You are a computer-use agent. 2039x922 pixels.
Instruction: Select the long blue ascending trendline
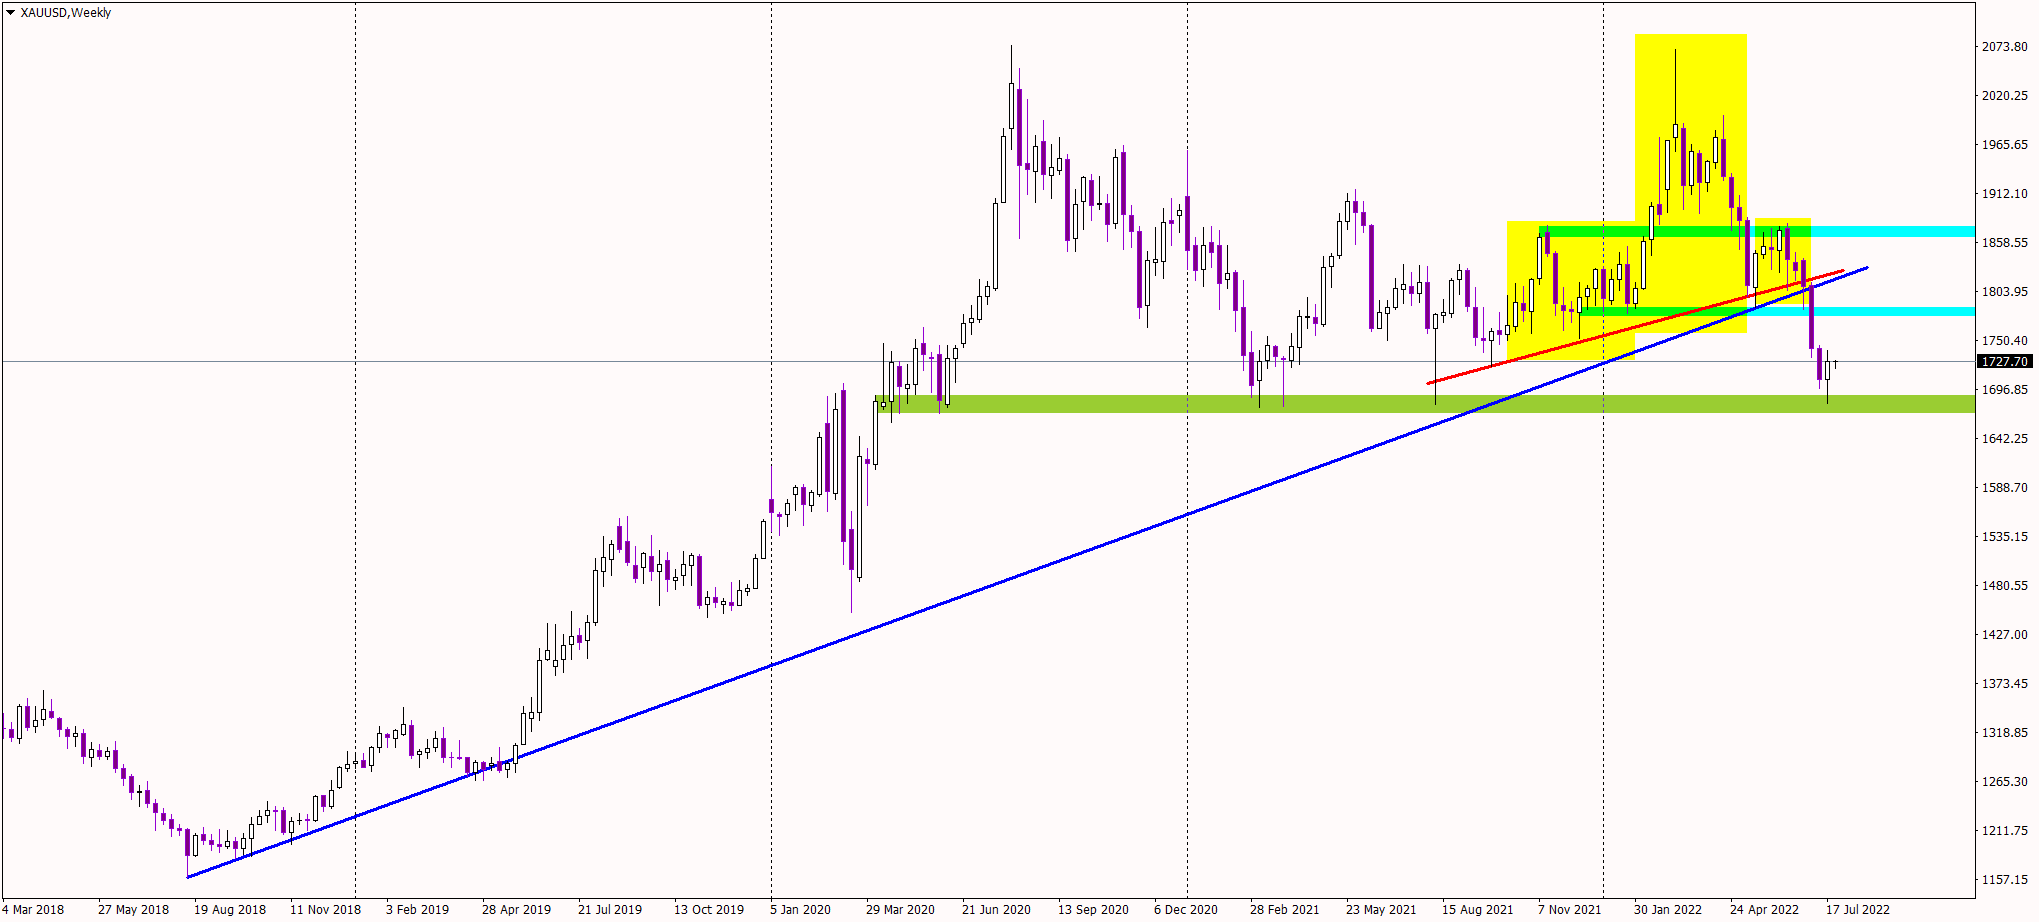[x=1026, y=573]
